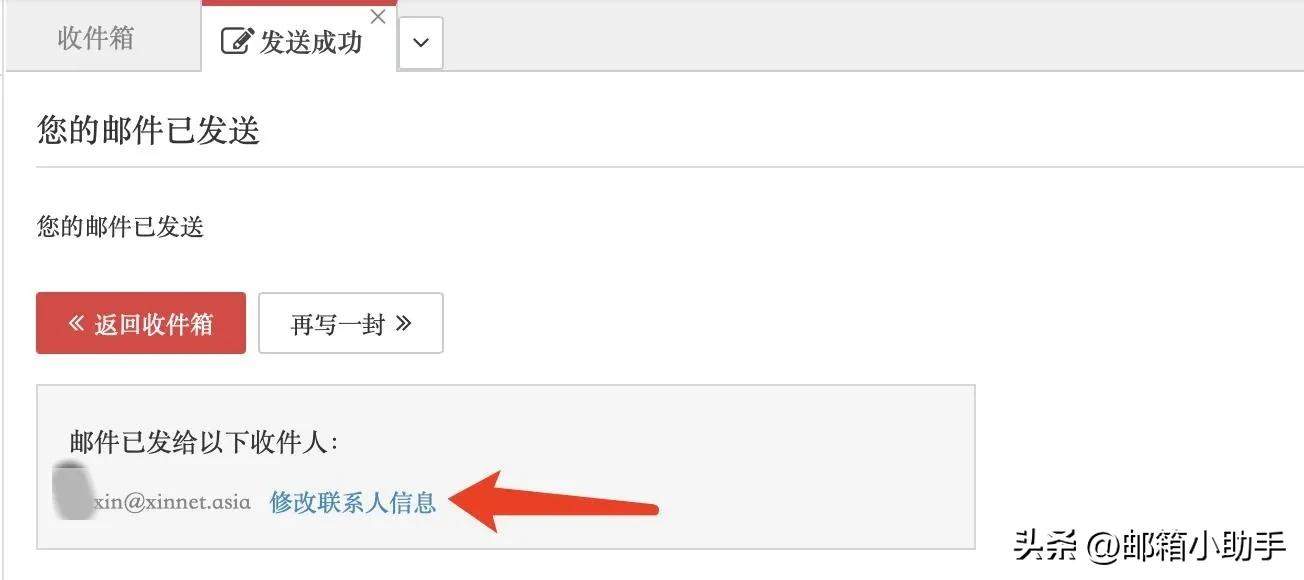Open the tab list dropdown chevron
The width and height of the screenshot is (1304, 580).
point(421,43)
